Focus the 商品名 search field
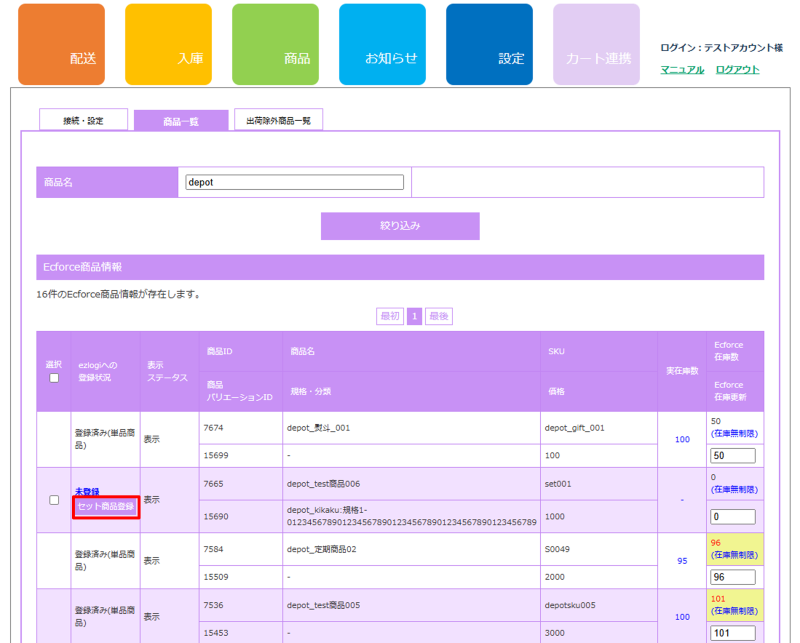Viewport: 800px width, 643px height. pyautogui.click(x=295, y=183)
